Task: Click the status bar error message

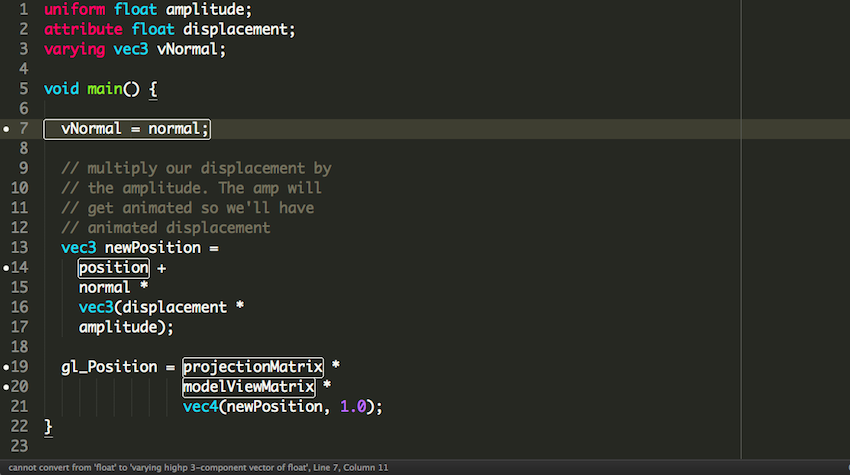Action: click(x=198, y=467)
